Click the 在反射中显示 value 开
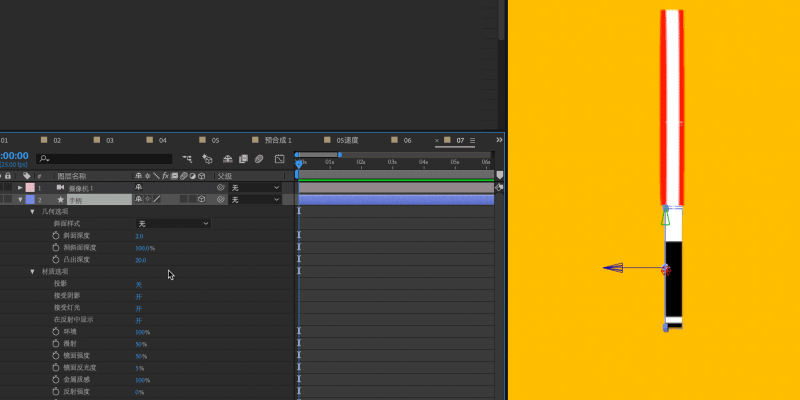Image resolution: width=800 pixels, height=400 pixels. pos(138,320)
